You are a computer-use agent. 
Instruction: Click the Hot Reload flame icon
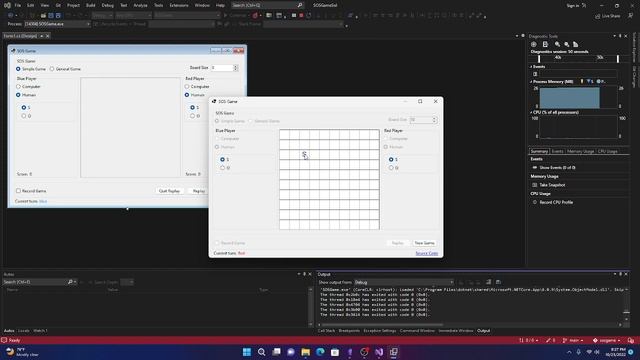point(255,16)
